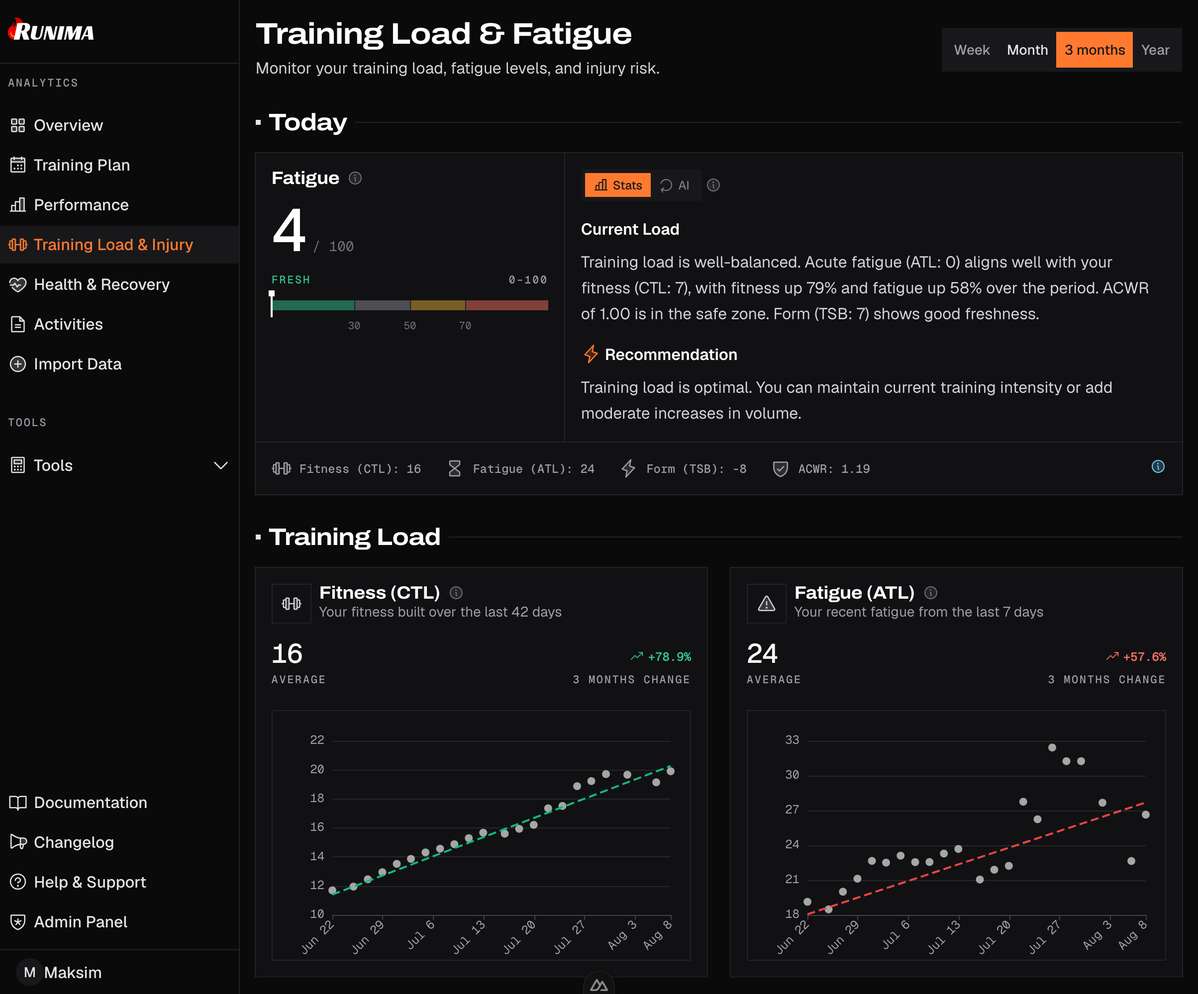Screen dimensions: 1198x994
Task: Click the Runima logo
Action: tap(50, 31)
